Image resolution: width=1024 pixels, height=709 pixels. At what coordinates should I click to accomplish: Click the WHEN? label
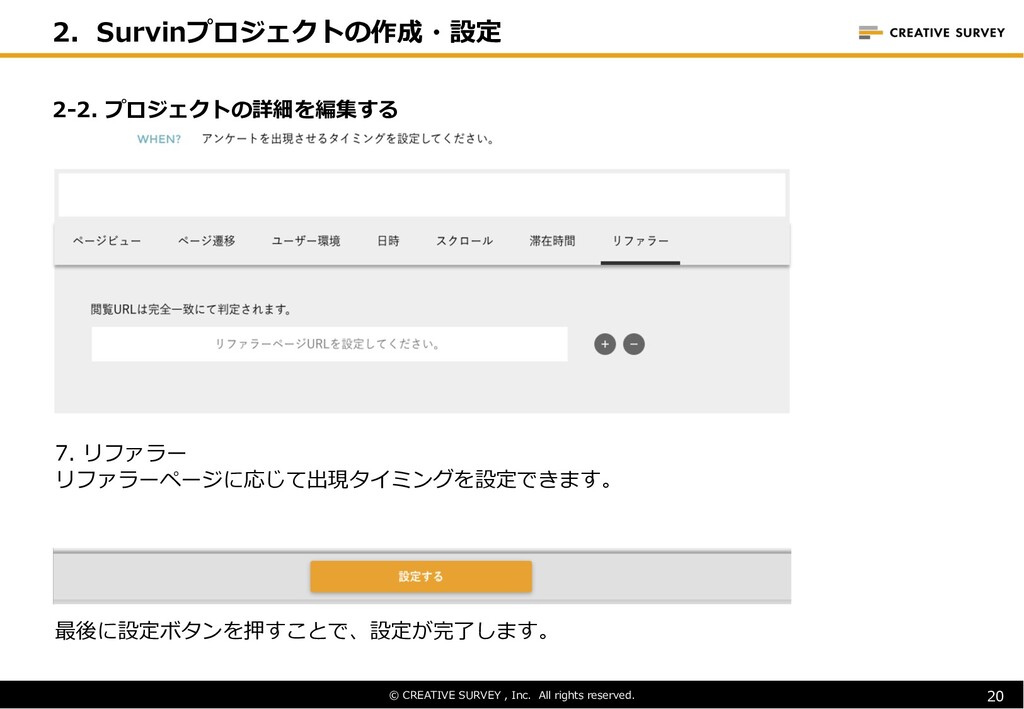[x=159, y=139]
